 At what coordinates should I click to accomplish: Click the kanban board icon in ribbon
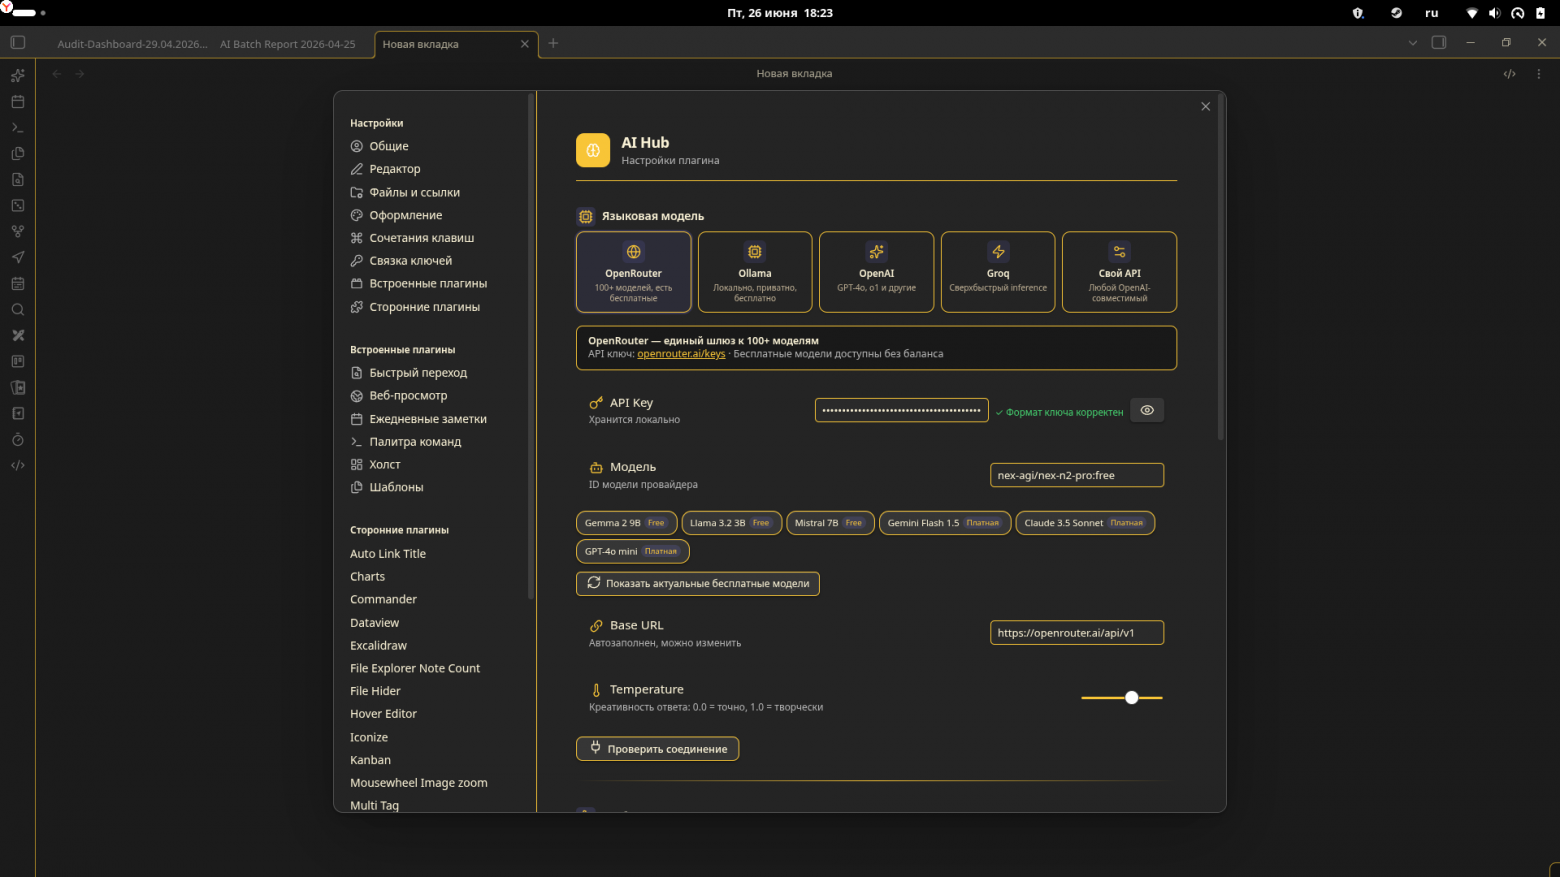click(x=17, y=361)
